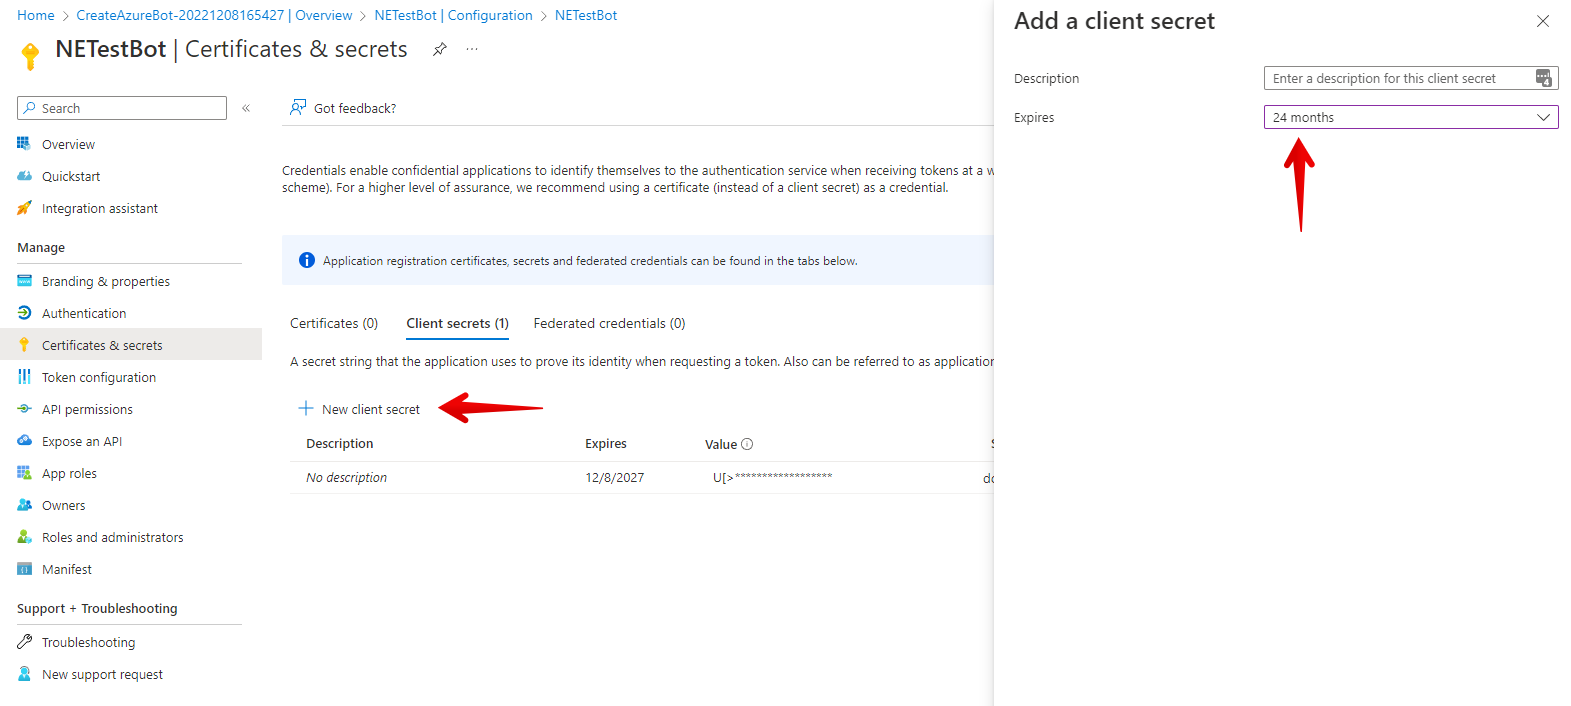
Task: Click the blue info icon in banner
Action: point(307,260)
